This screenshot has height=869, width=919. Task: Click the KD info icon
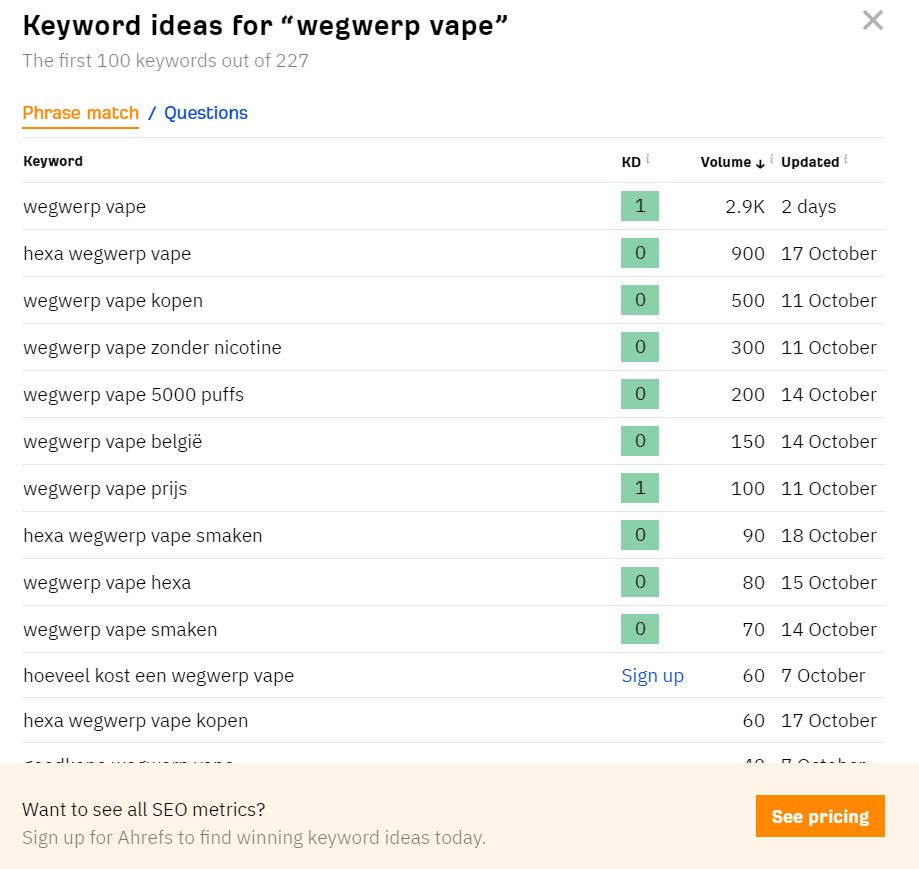(648, 159)
